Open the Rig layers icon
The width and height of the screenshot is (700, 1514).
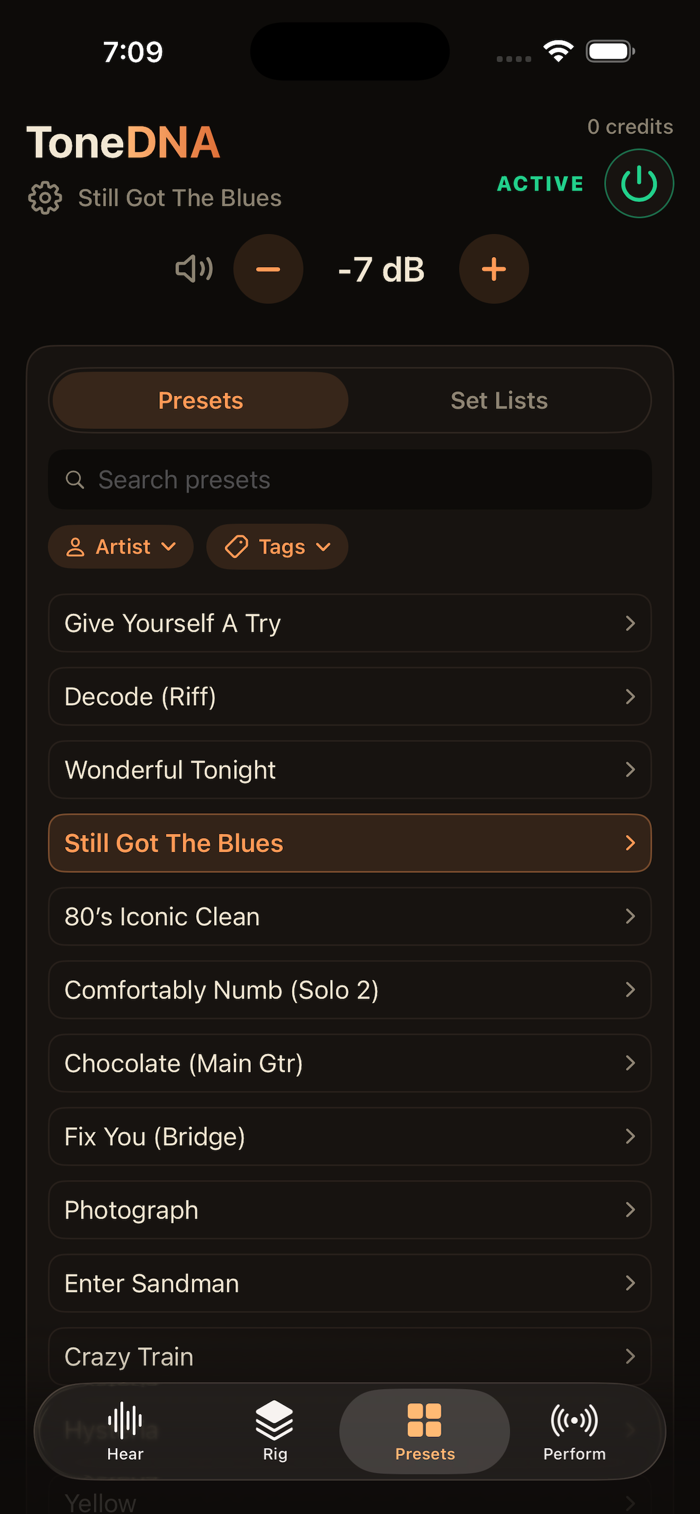point(275,1420)
